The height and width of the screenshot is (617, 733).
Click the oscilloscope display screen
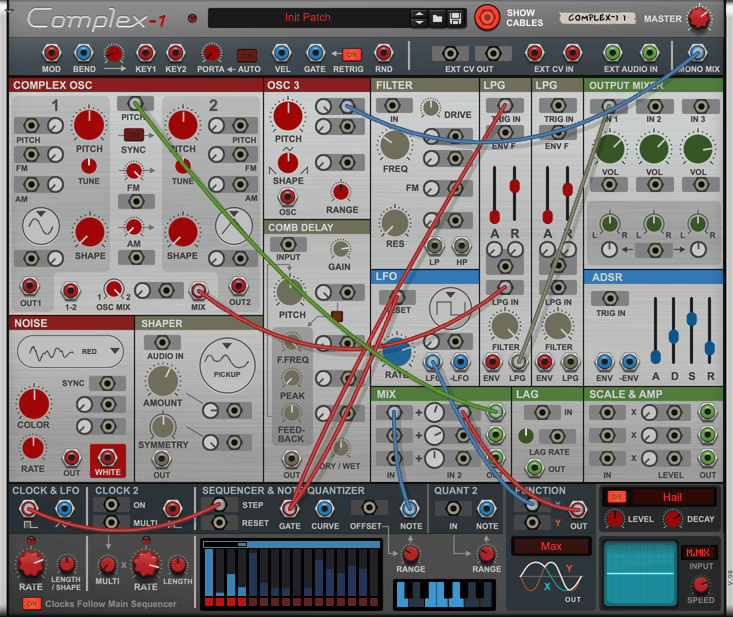coord(640,574)
